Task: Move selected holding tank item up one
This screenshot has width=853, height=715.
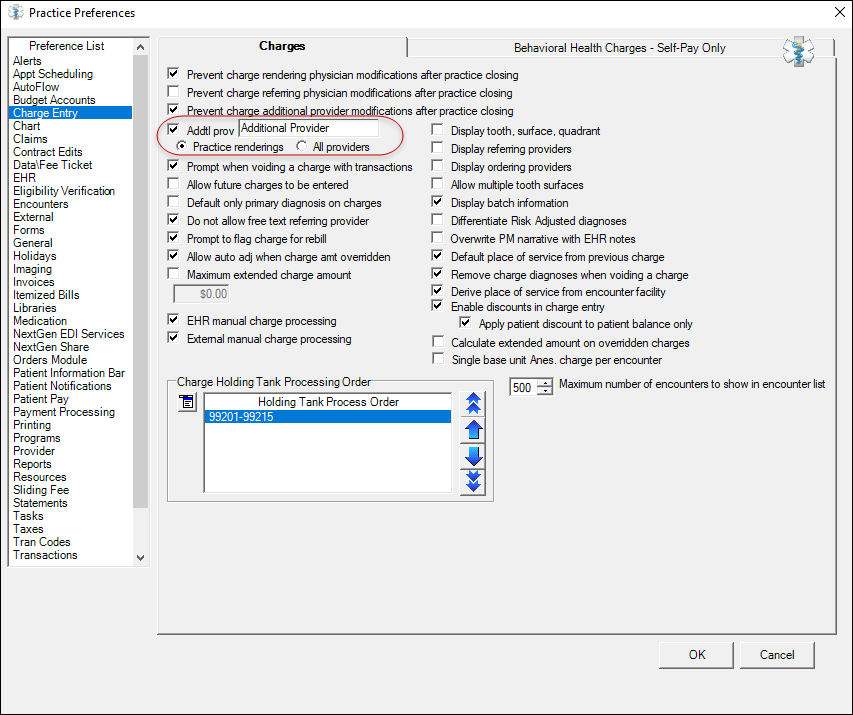Action: point(473,430)
